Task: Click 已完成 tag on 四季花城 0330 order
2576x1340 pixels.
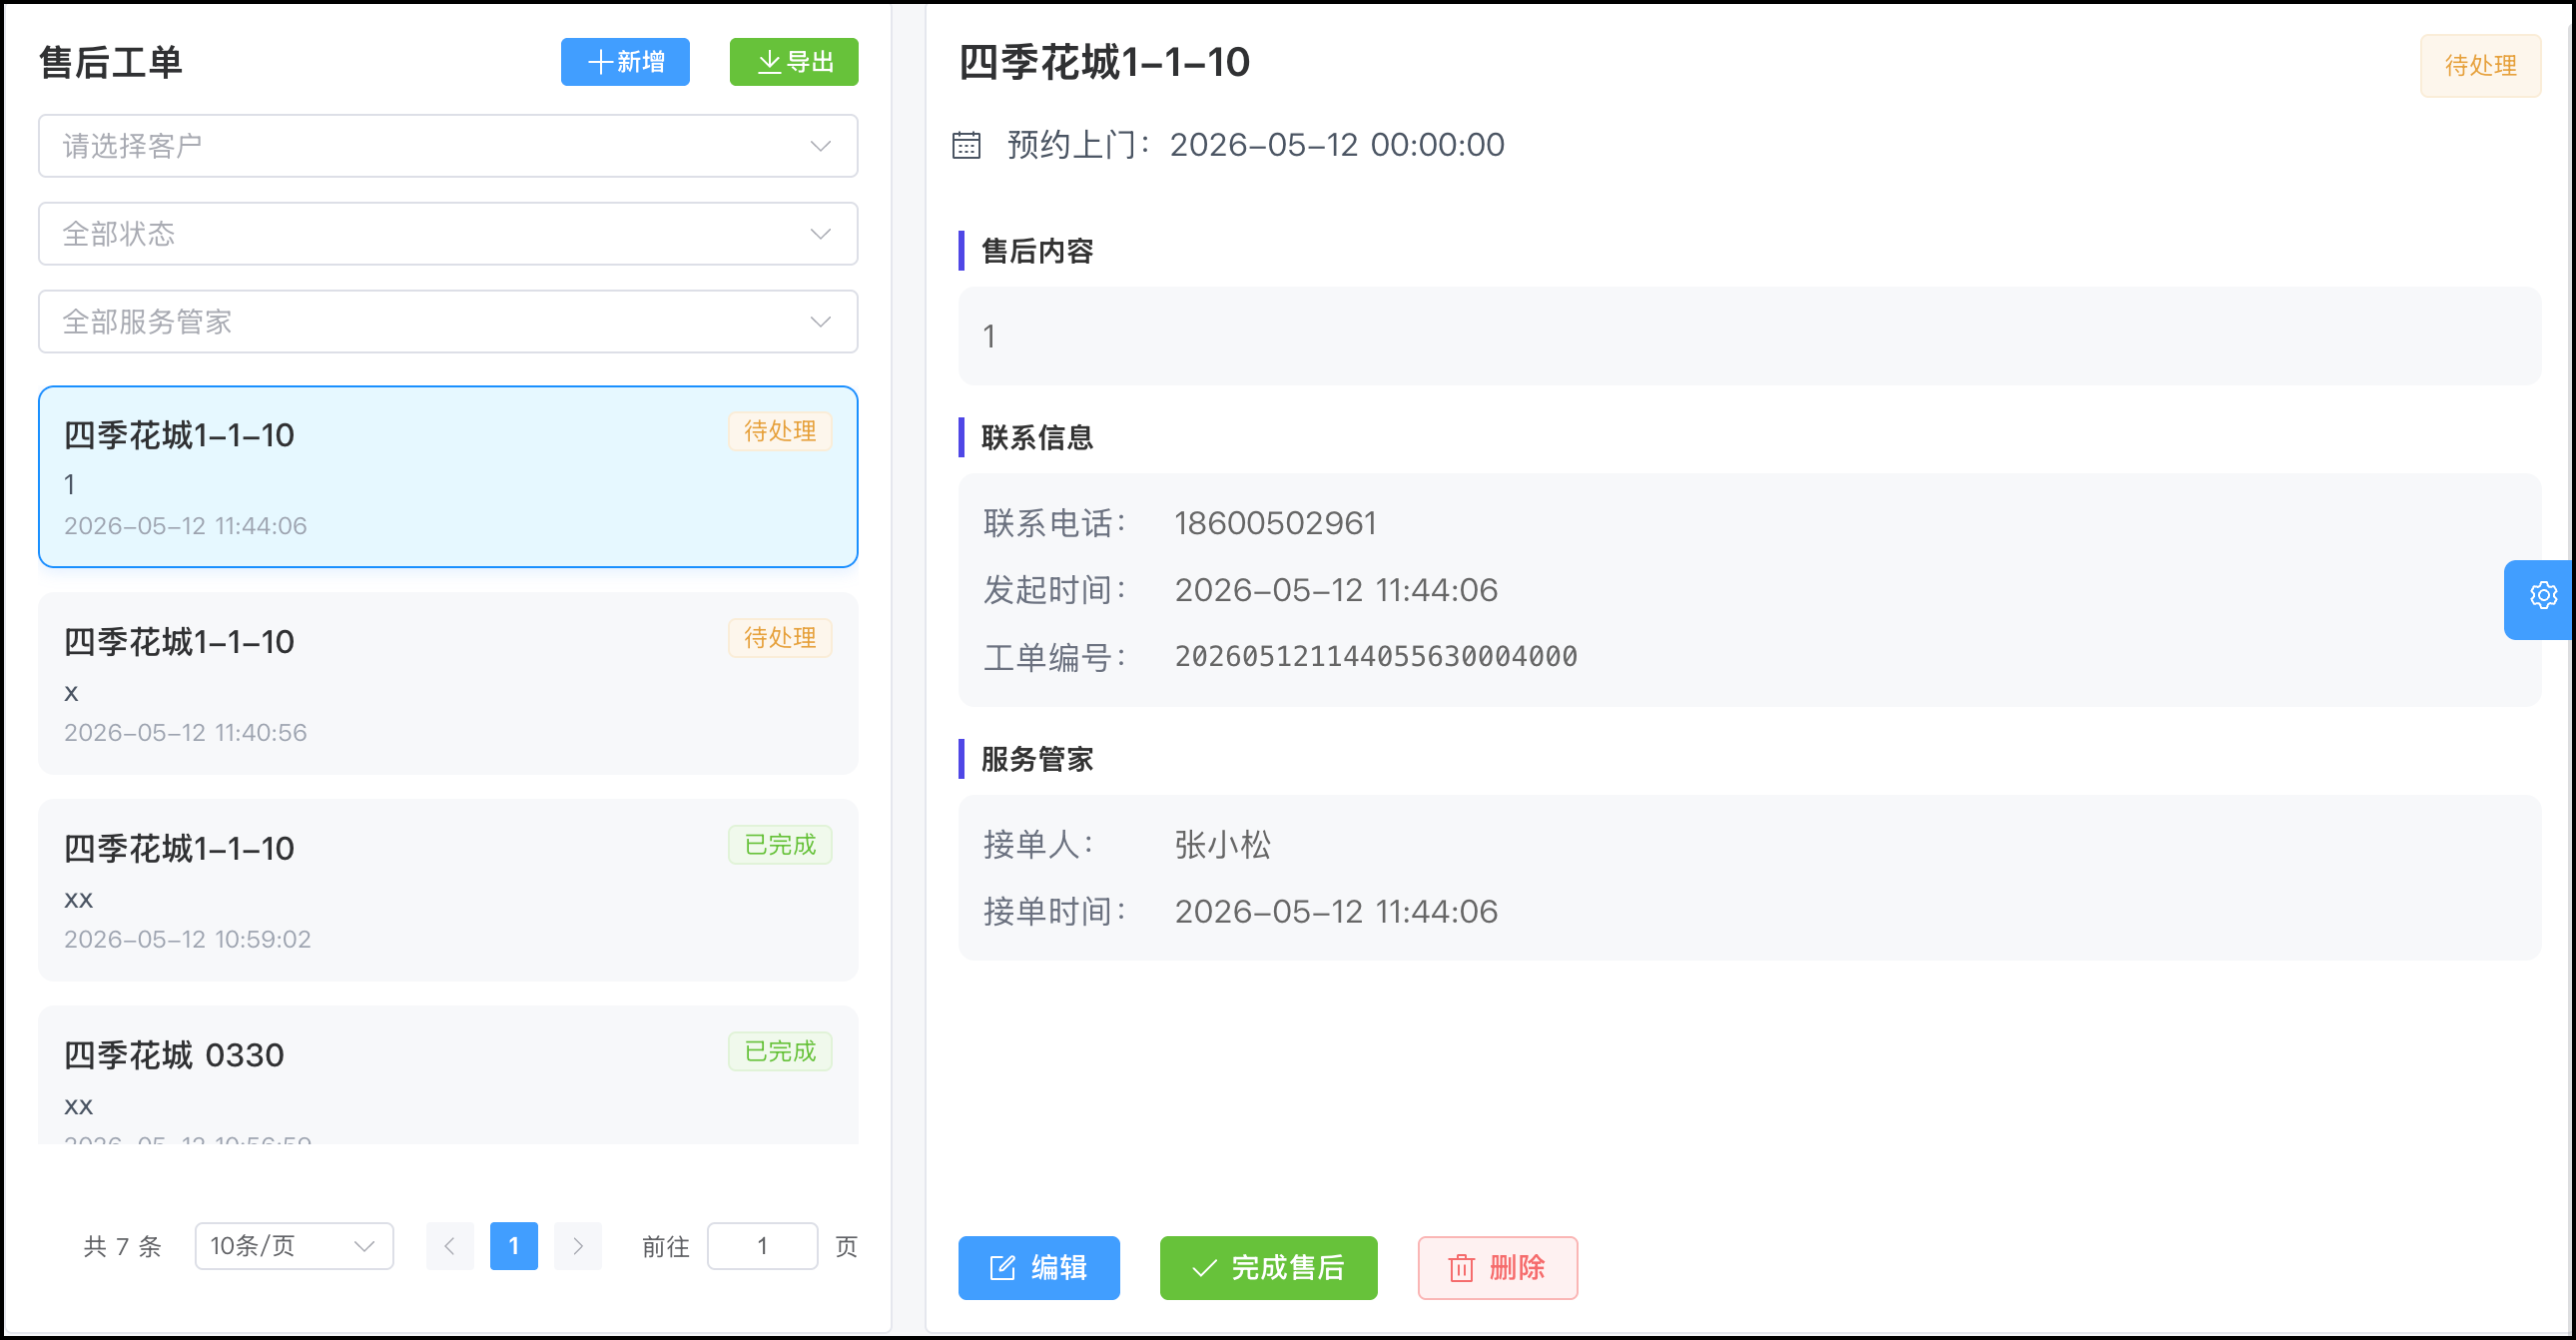Action: click(780, 1052)
